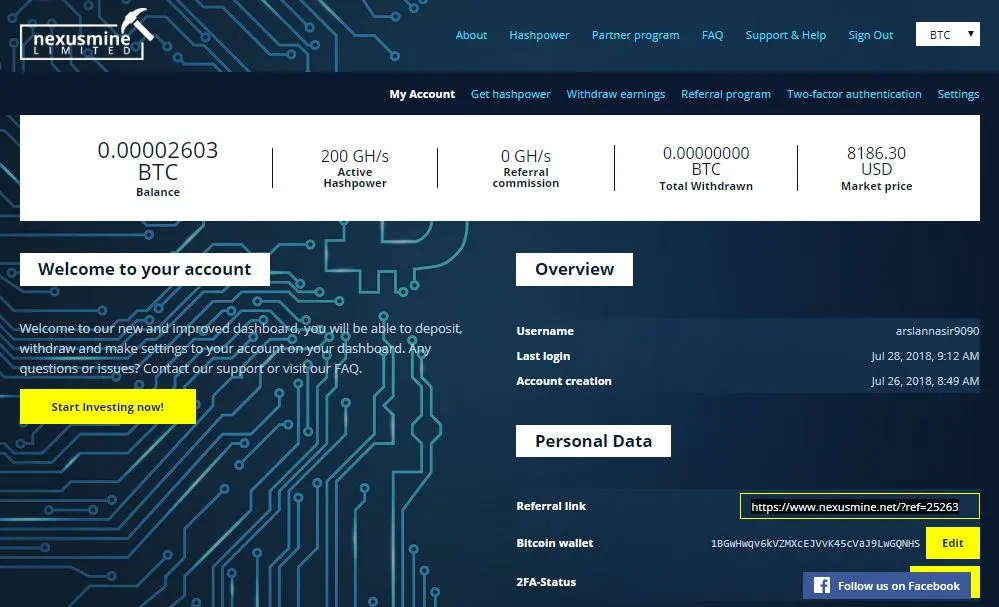Switch to Get hashpower tab
This screenshot has height=607, width=999.
(x=510, y=94)
